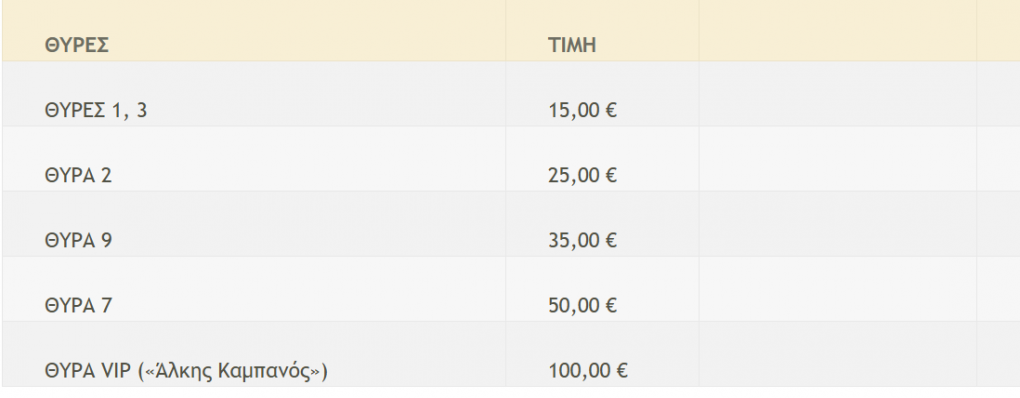Click the 25,00 € price cell

(x=582, y=176)
